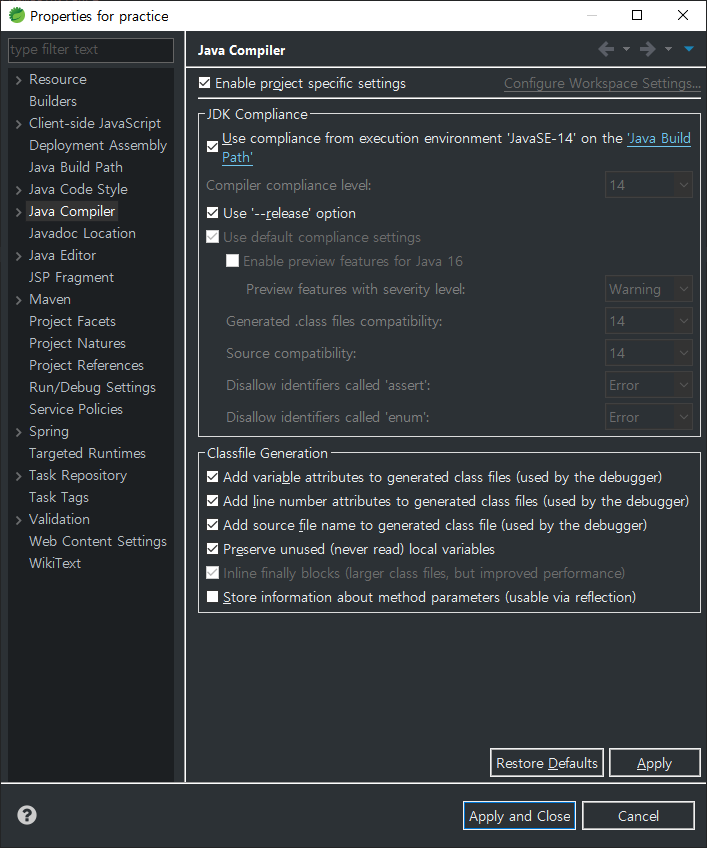Toggle Enable preview features for Java 16
707x848 pixels.
pos(233,261)
